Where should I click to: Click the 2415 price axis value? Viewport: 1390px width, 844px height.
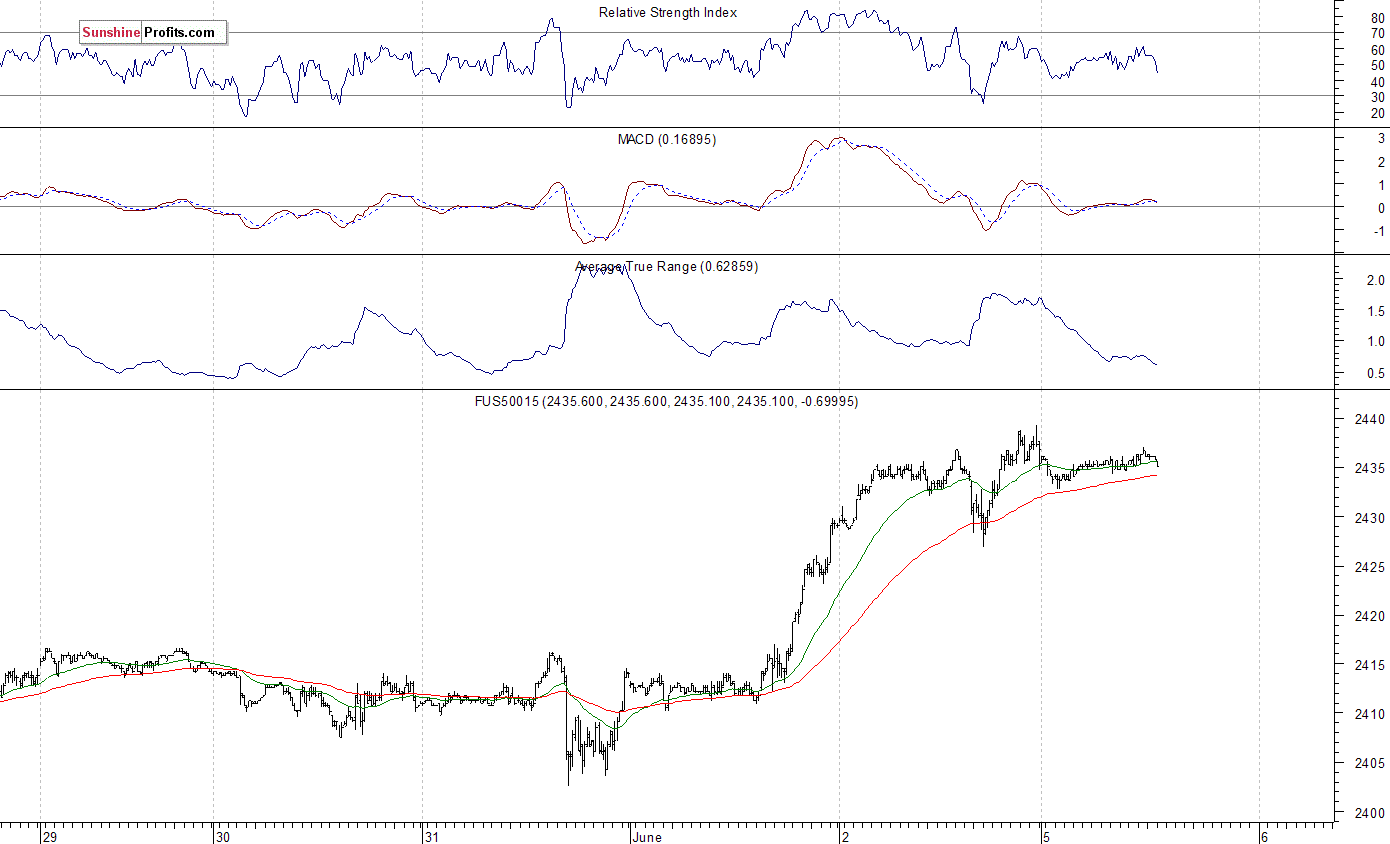point(1369,665)
